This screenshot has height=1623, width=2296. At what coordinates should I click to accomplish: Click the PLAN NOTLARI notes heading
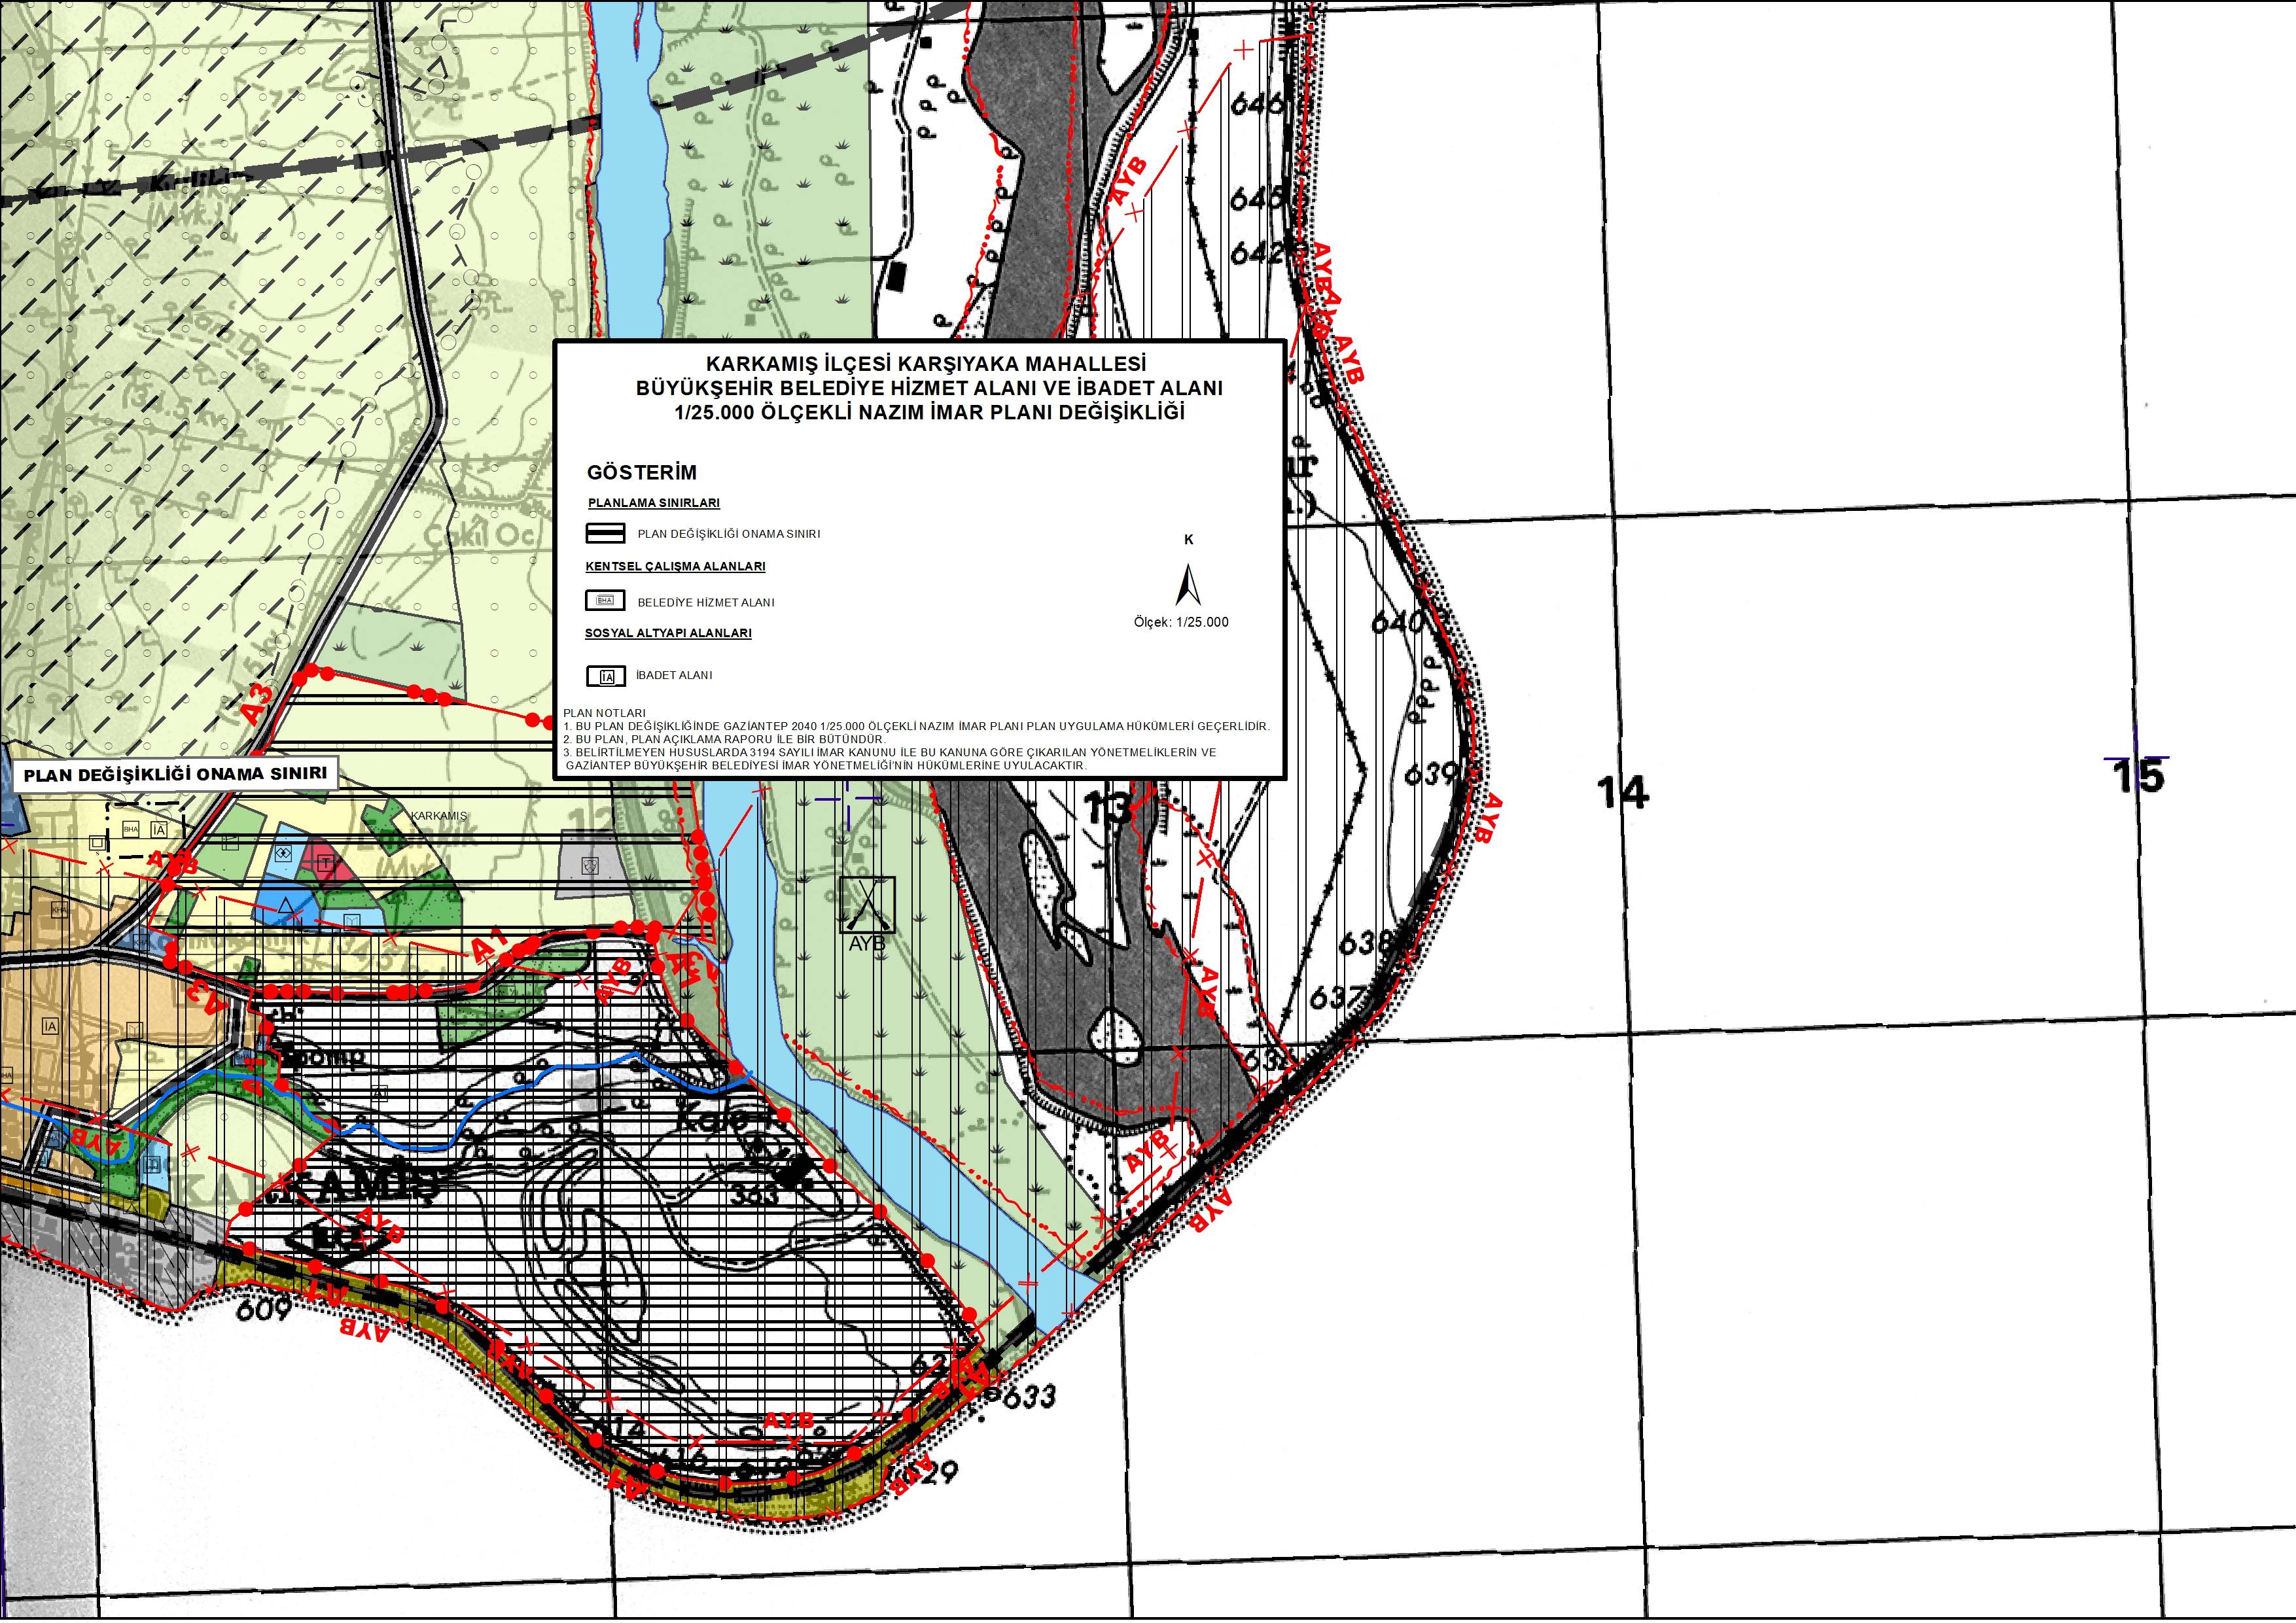point(604,713)
